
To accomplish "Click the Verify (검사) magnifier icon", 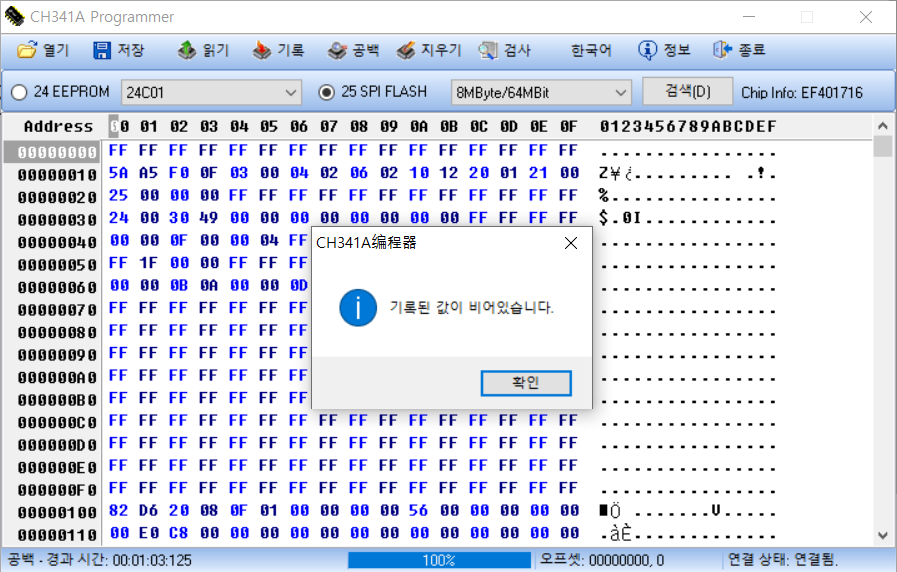I will tap(488, 50).
